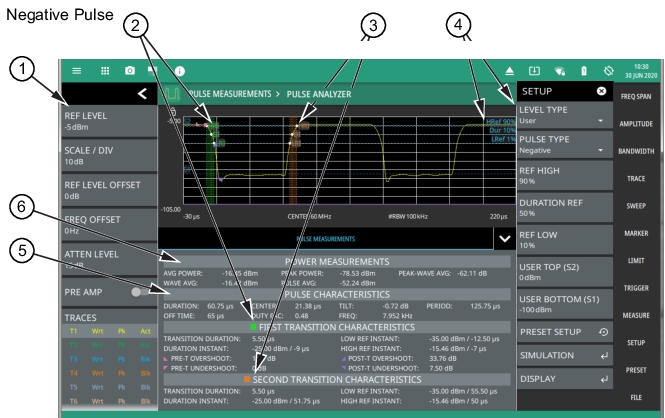Take a screenshot with the camera icon
Image resolution: width=665 pixels, height=418 pixels.
click(128, 72)
